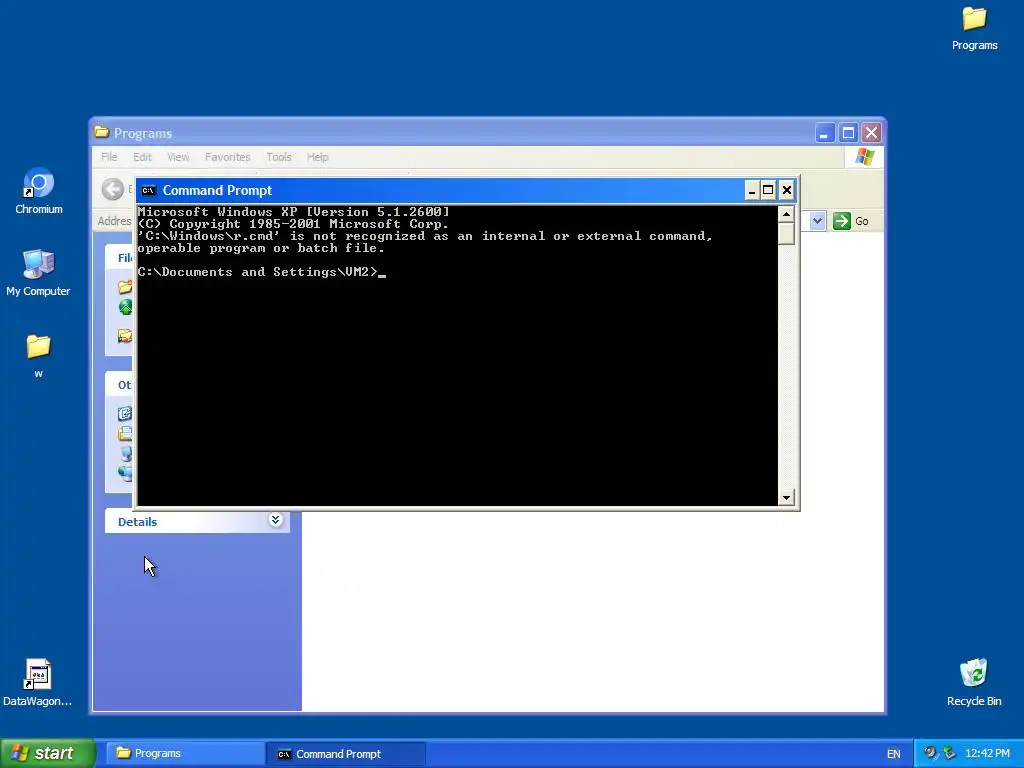Minimize the Programs window

pos(824,133)
